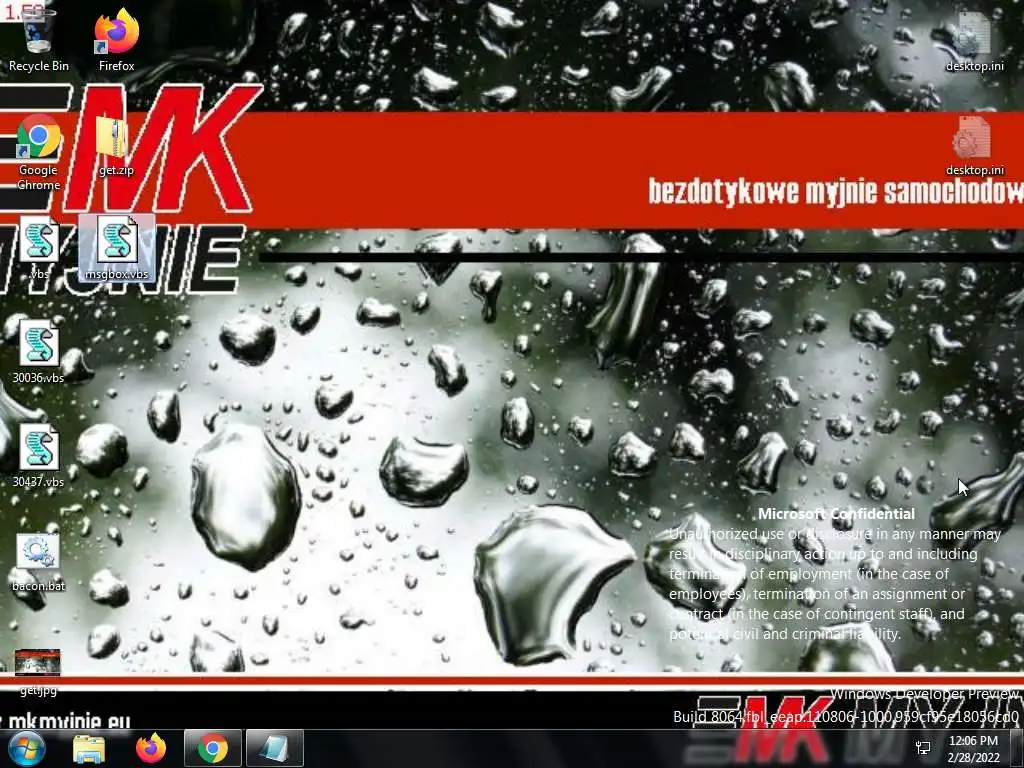
Task: Select the 30036.vbs script file
Action: (39, 351)
